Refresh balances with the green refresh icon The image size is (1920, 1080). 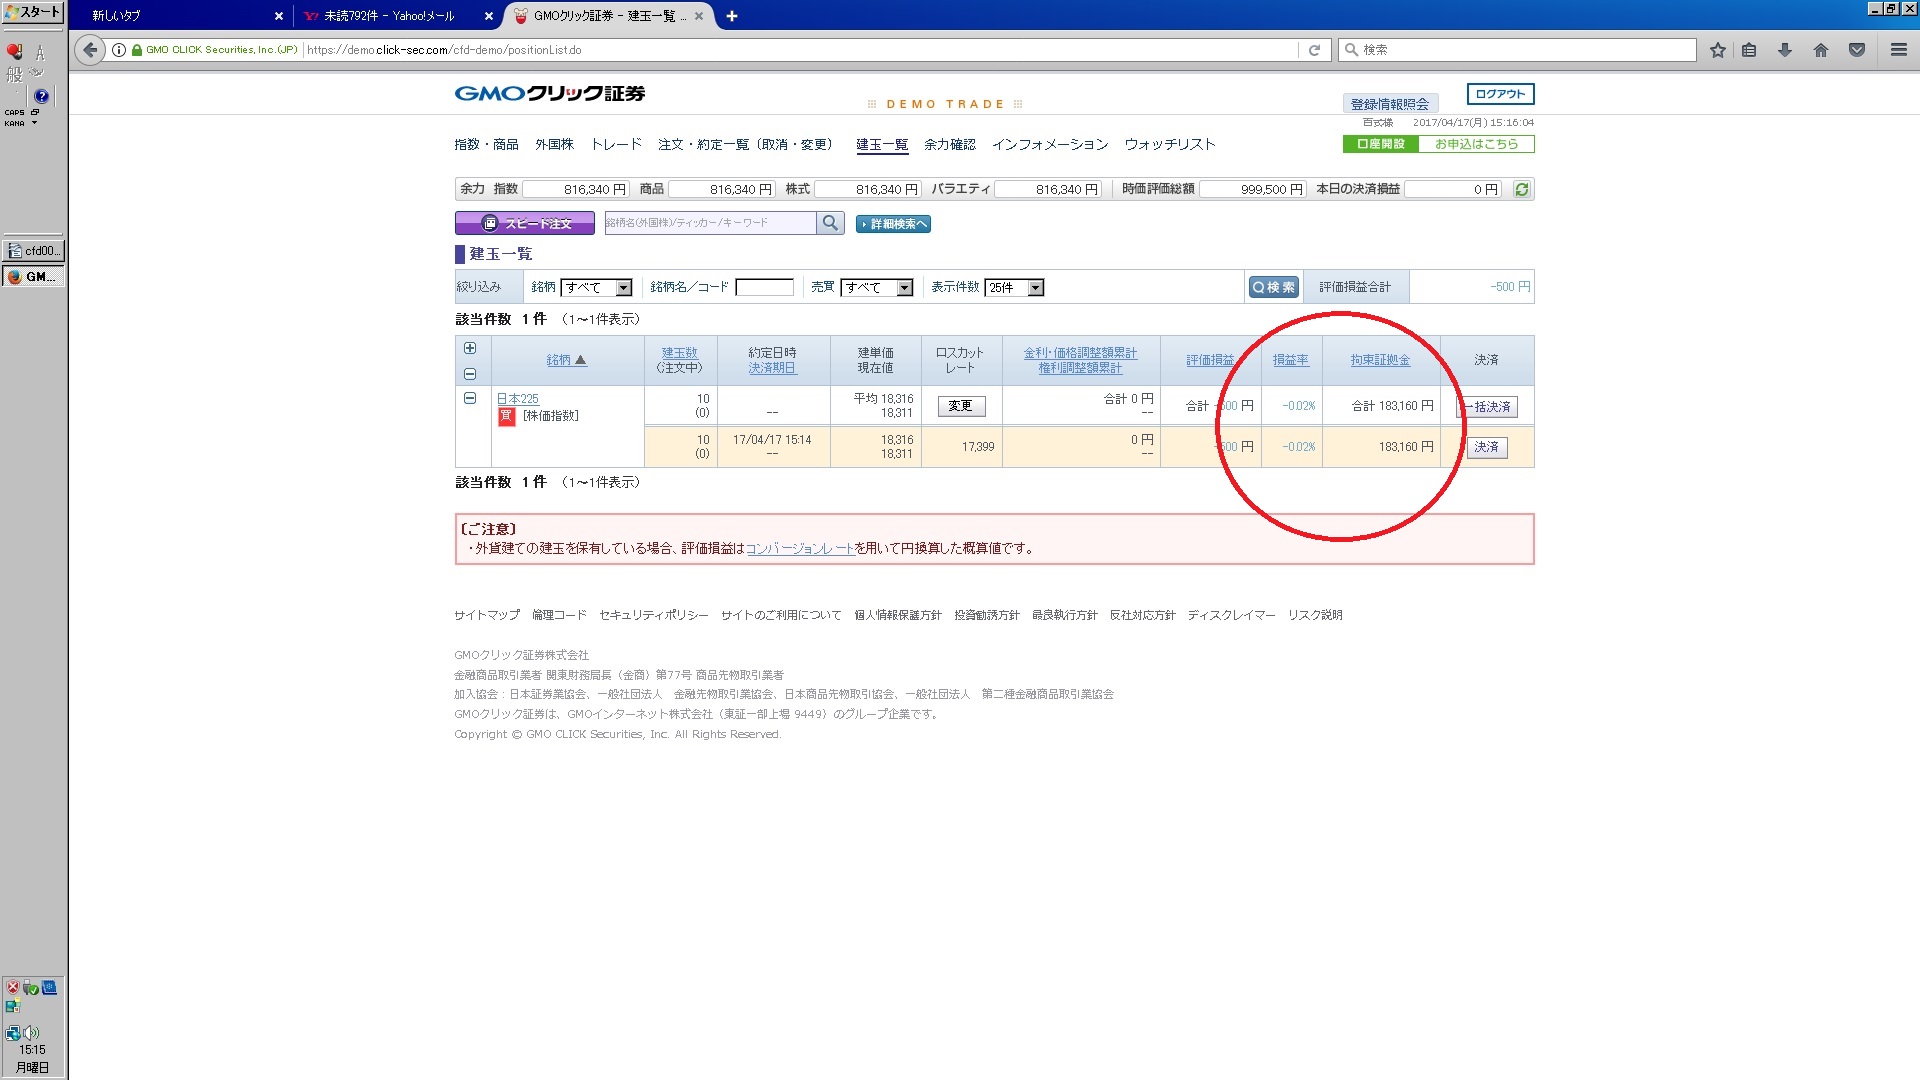(1521, 189)
